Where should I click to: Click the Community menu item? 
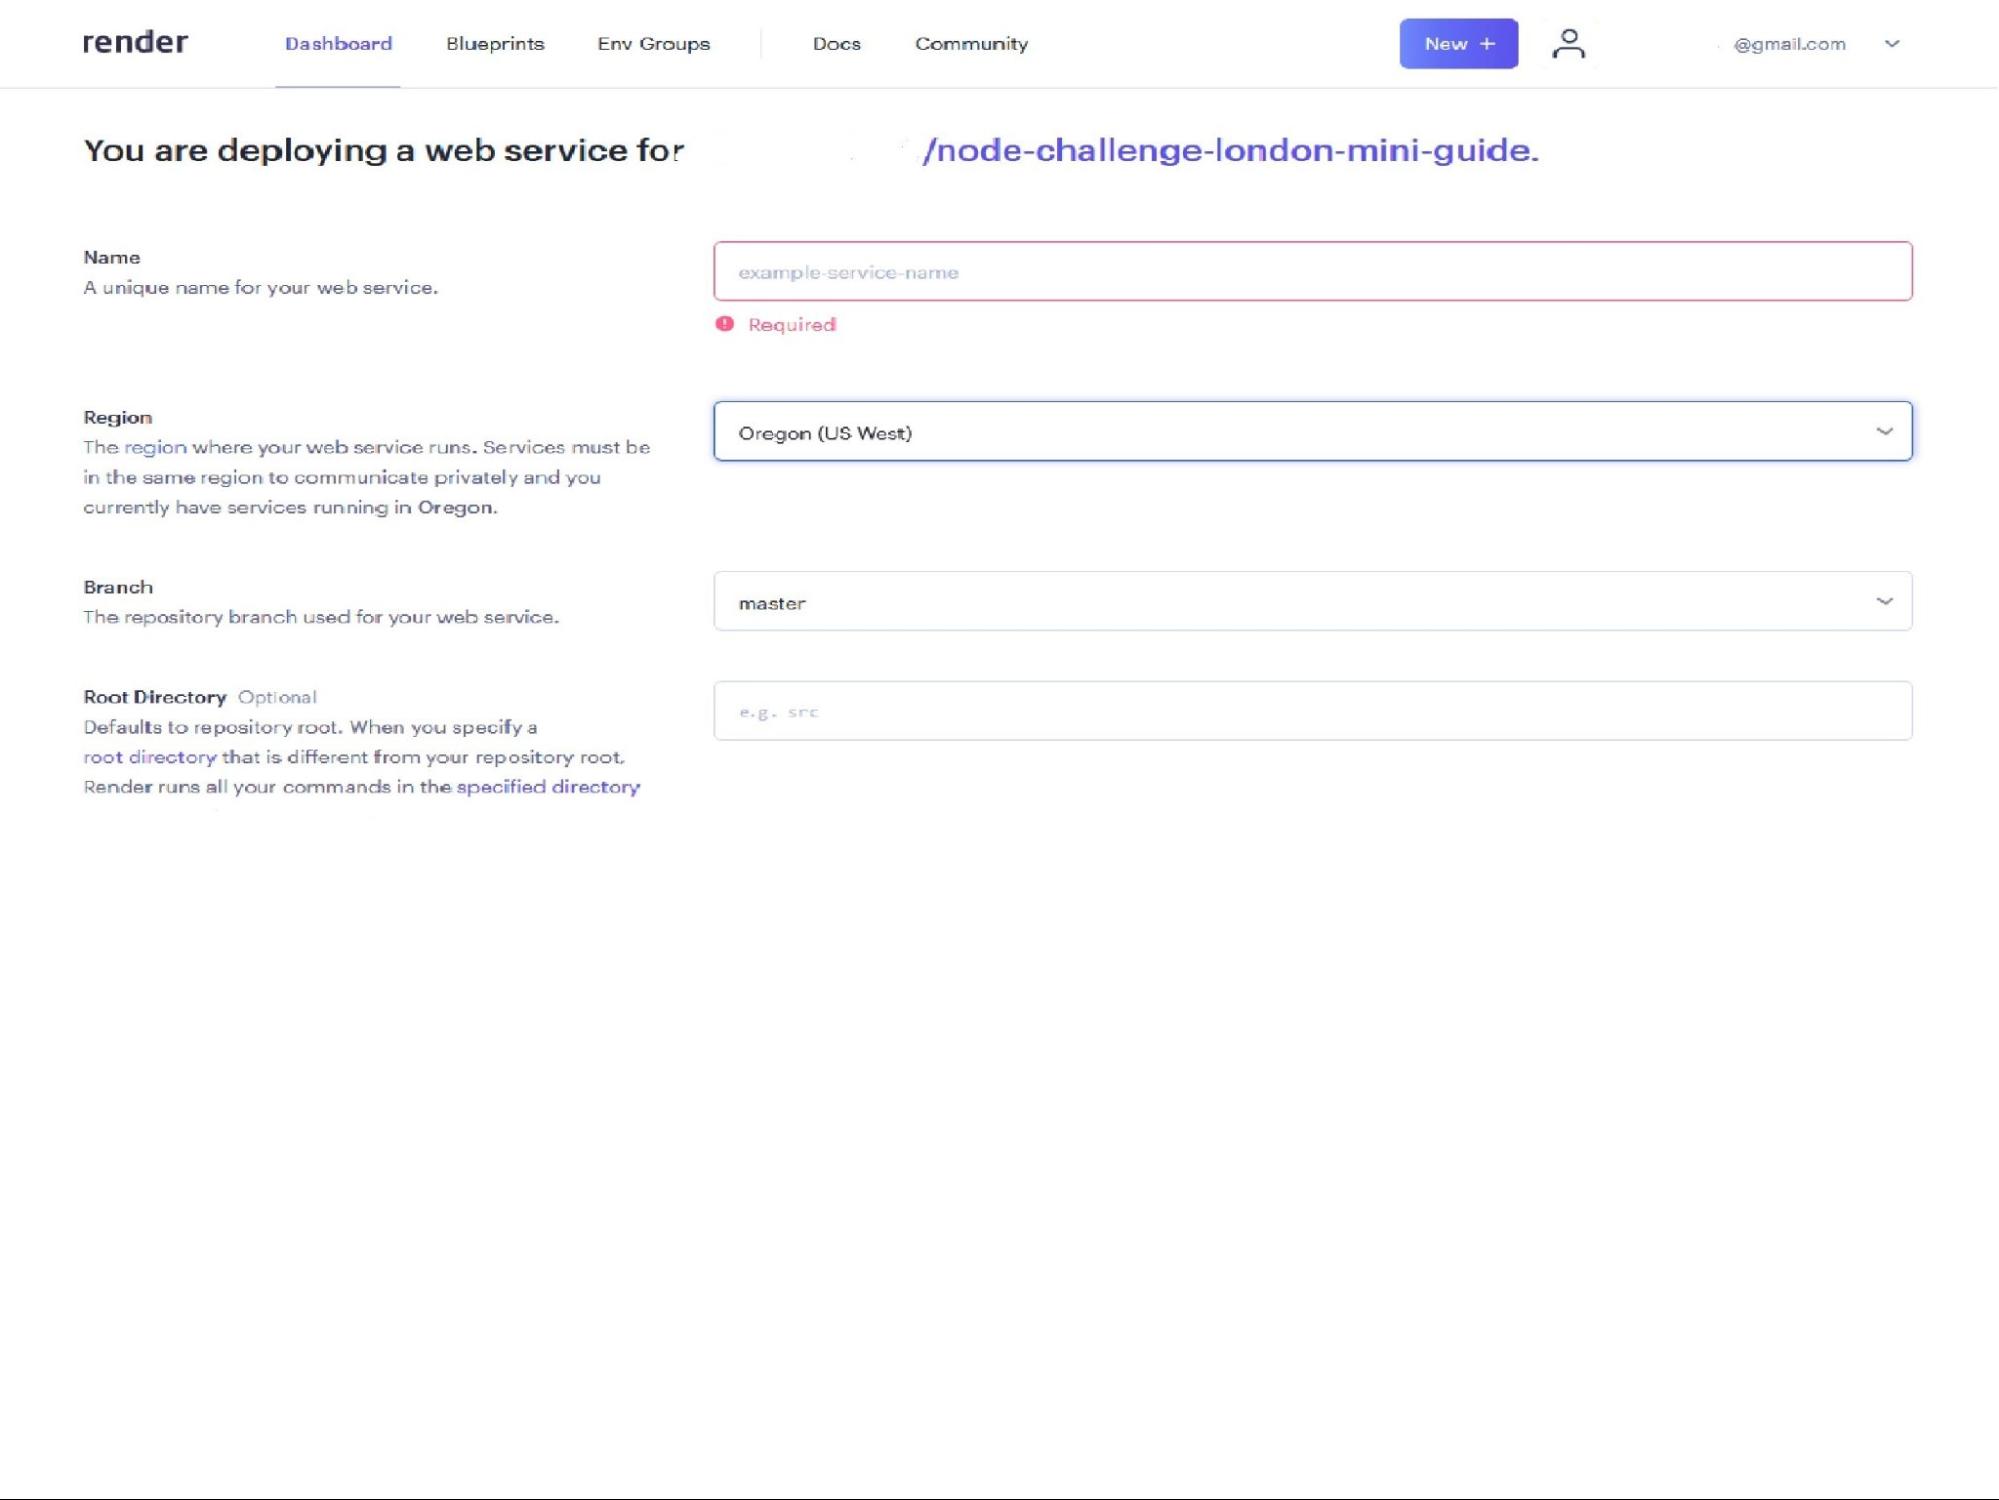tap(970, 43)
